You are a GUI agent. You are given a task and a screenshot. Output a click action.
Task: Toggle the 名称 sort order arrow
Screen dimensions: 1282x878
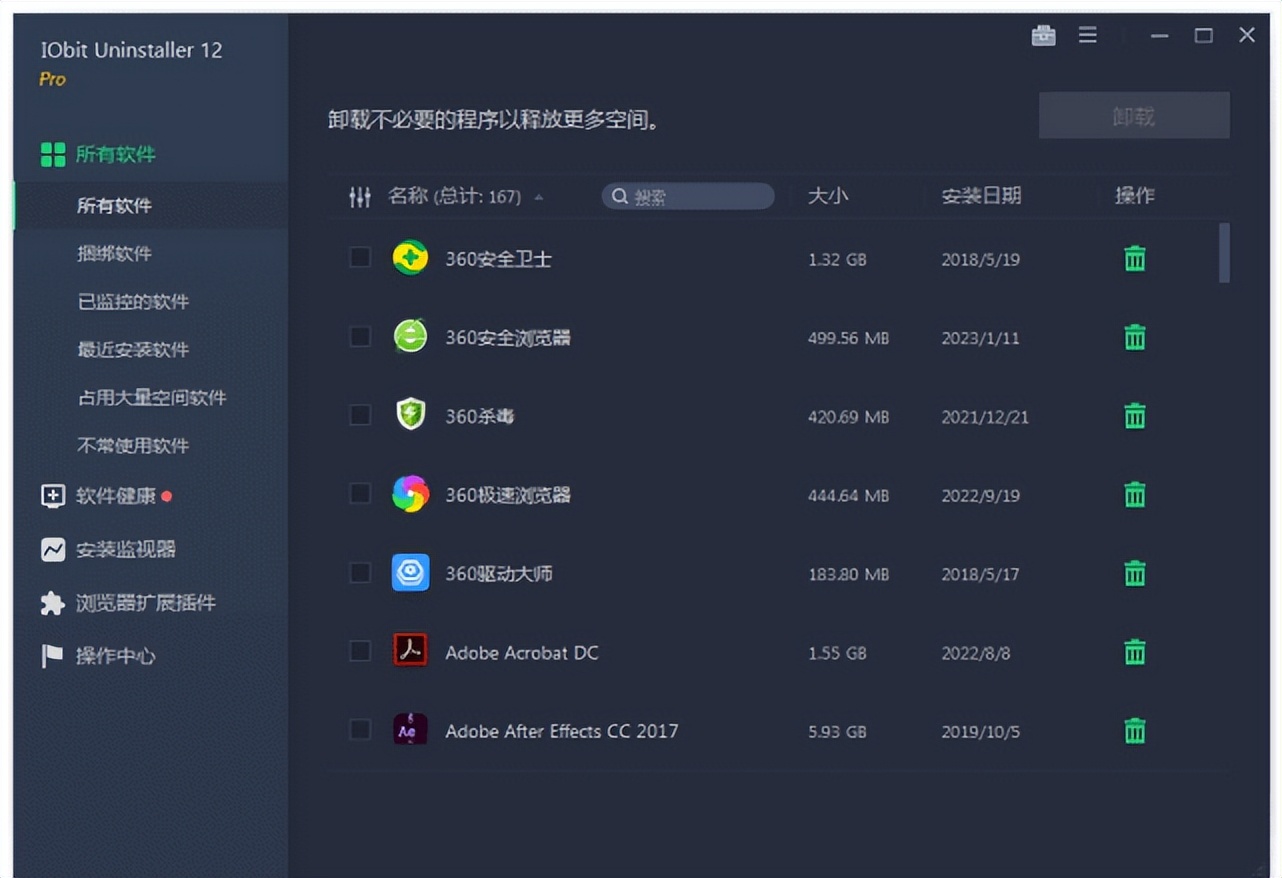538,197
